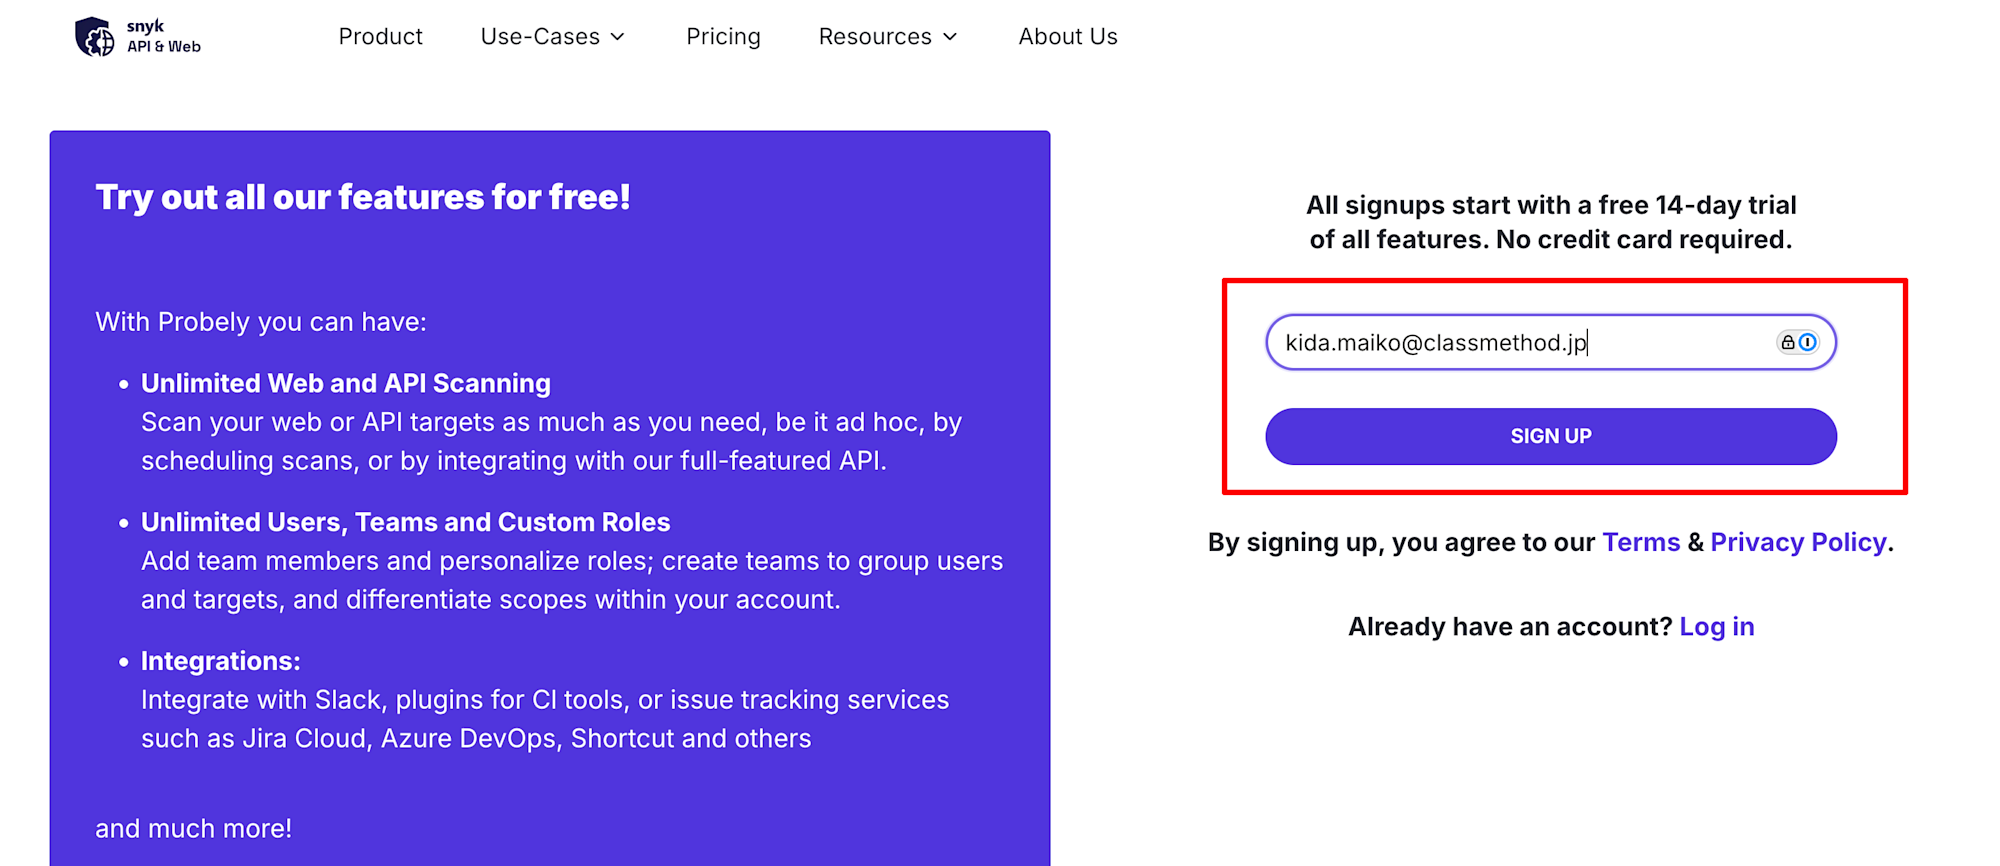
Task: Expand the Use-Cases chevron arrow
Action: pos(618,37)
